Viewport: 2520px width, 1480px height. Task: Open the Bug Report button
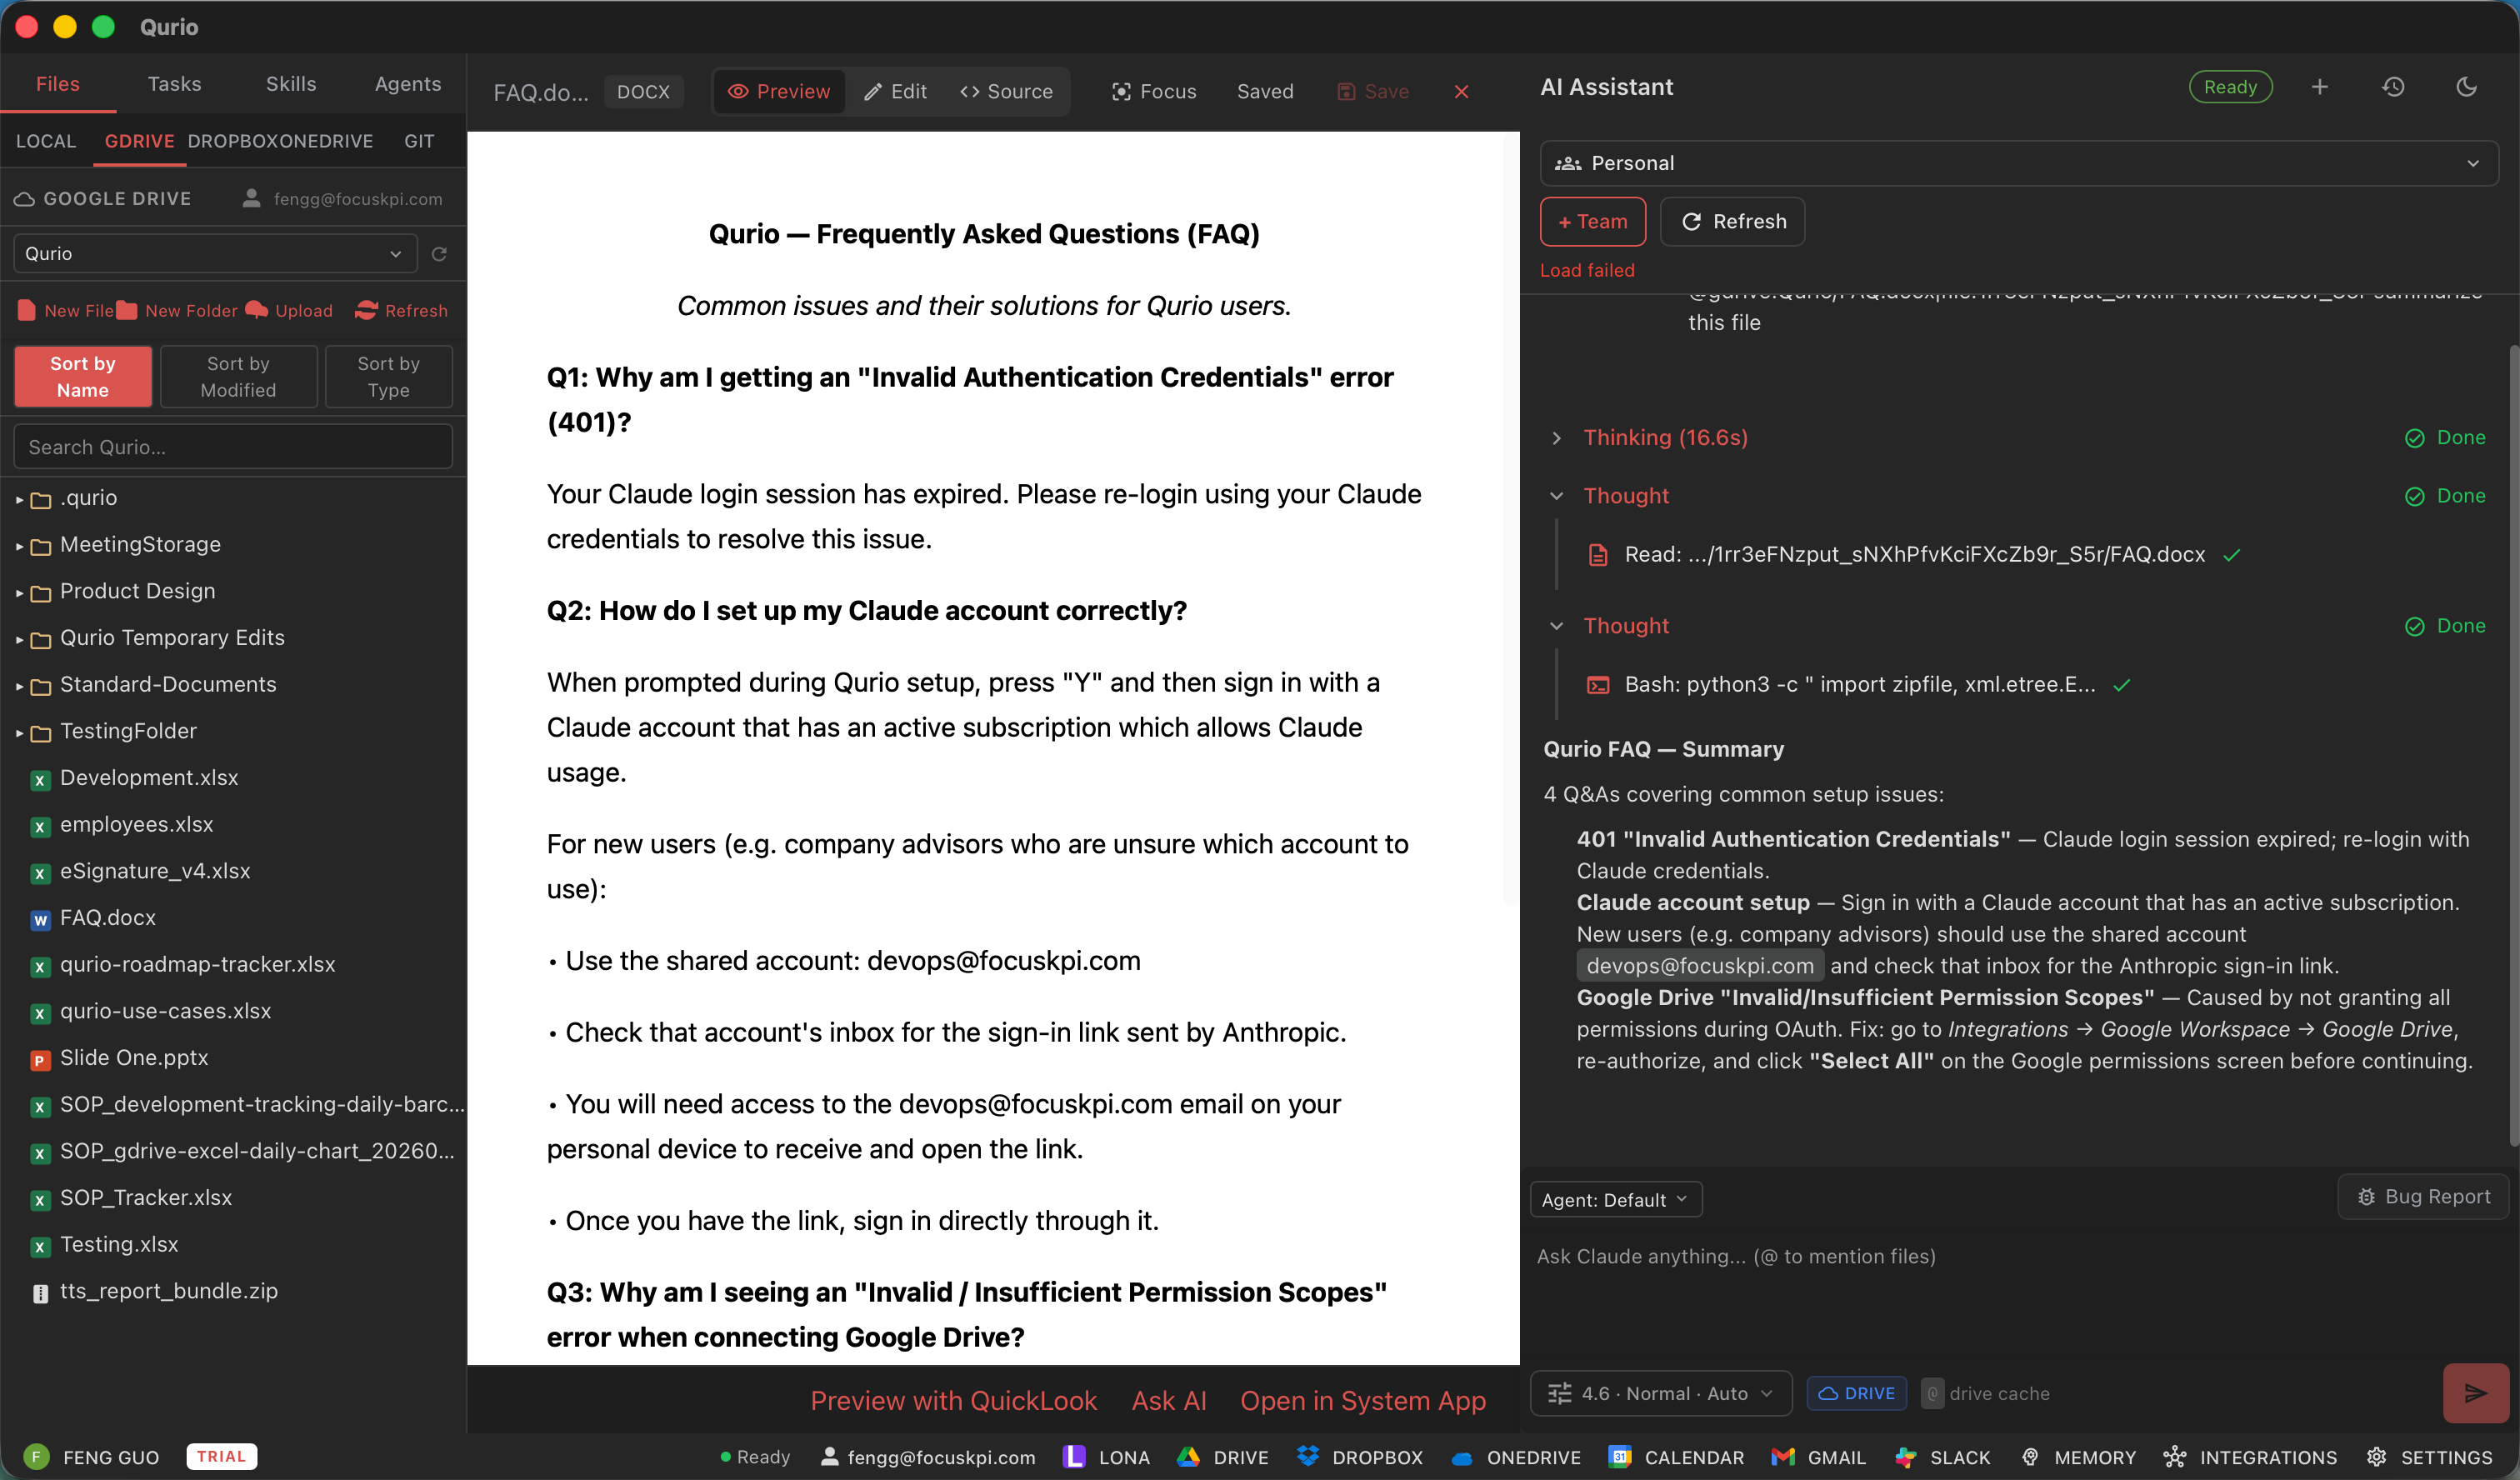tap(2424, 1197)
